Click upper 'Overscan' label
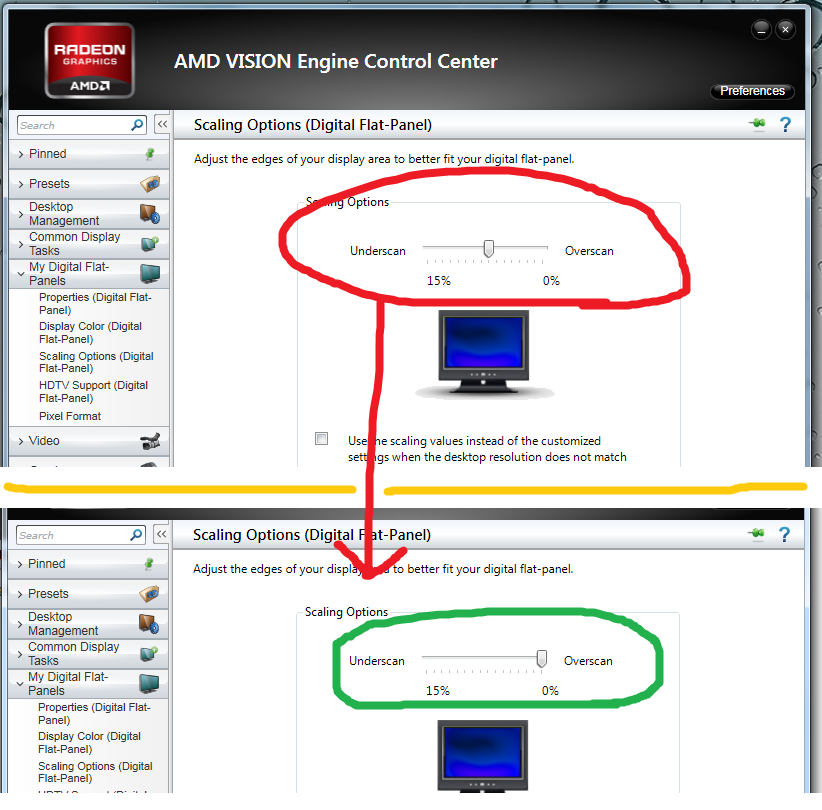The height and width of the screenshot is (810, 822). pyautogui.click(x=589, y=251)
